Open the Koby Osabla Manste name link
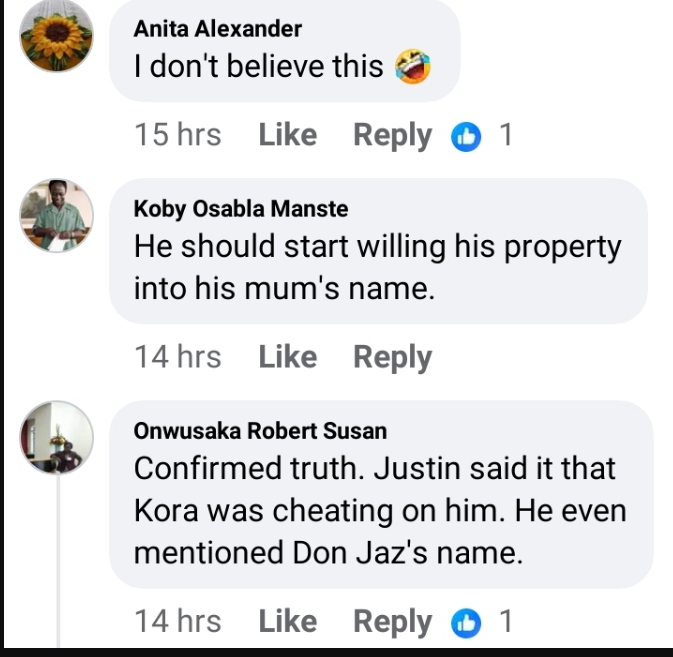The height and width of the screenshot is (657, 673). 241,209
